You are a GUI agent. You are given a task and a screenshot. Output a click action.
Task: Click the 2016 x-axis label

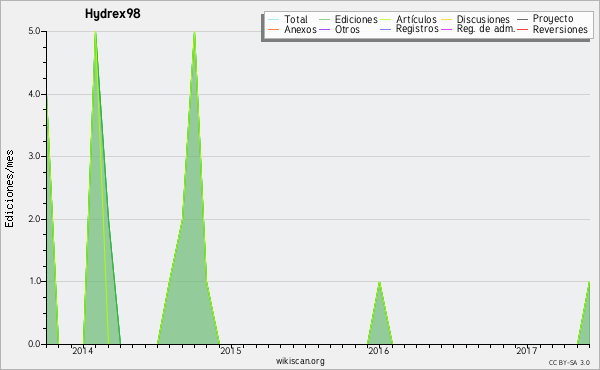pyautogui.click(x=379, y=351)
